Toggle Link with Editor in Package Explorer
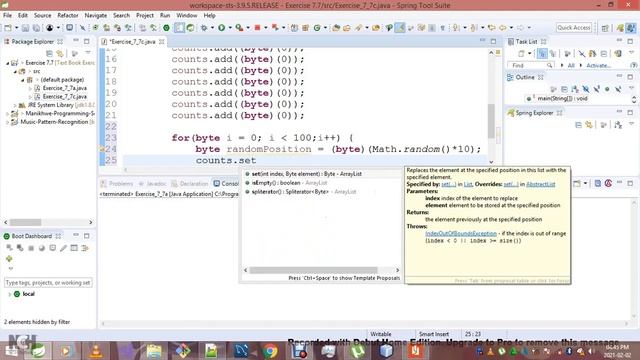 click(x=60, y=53)
